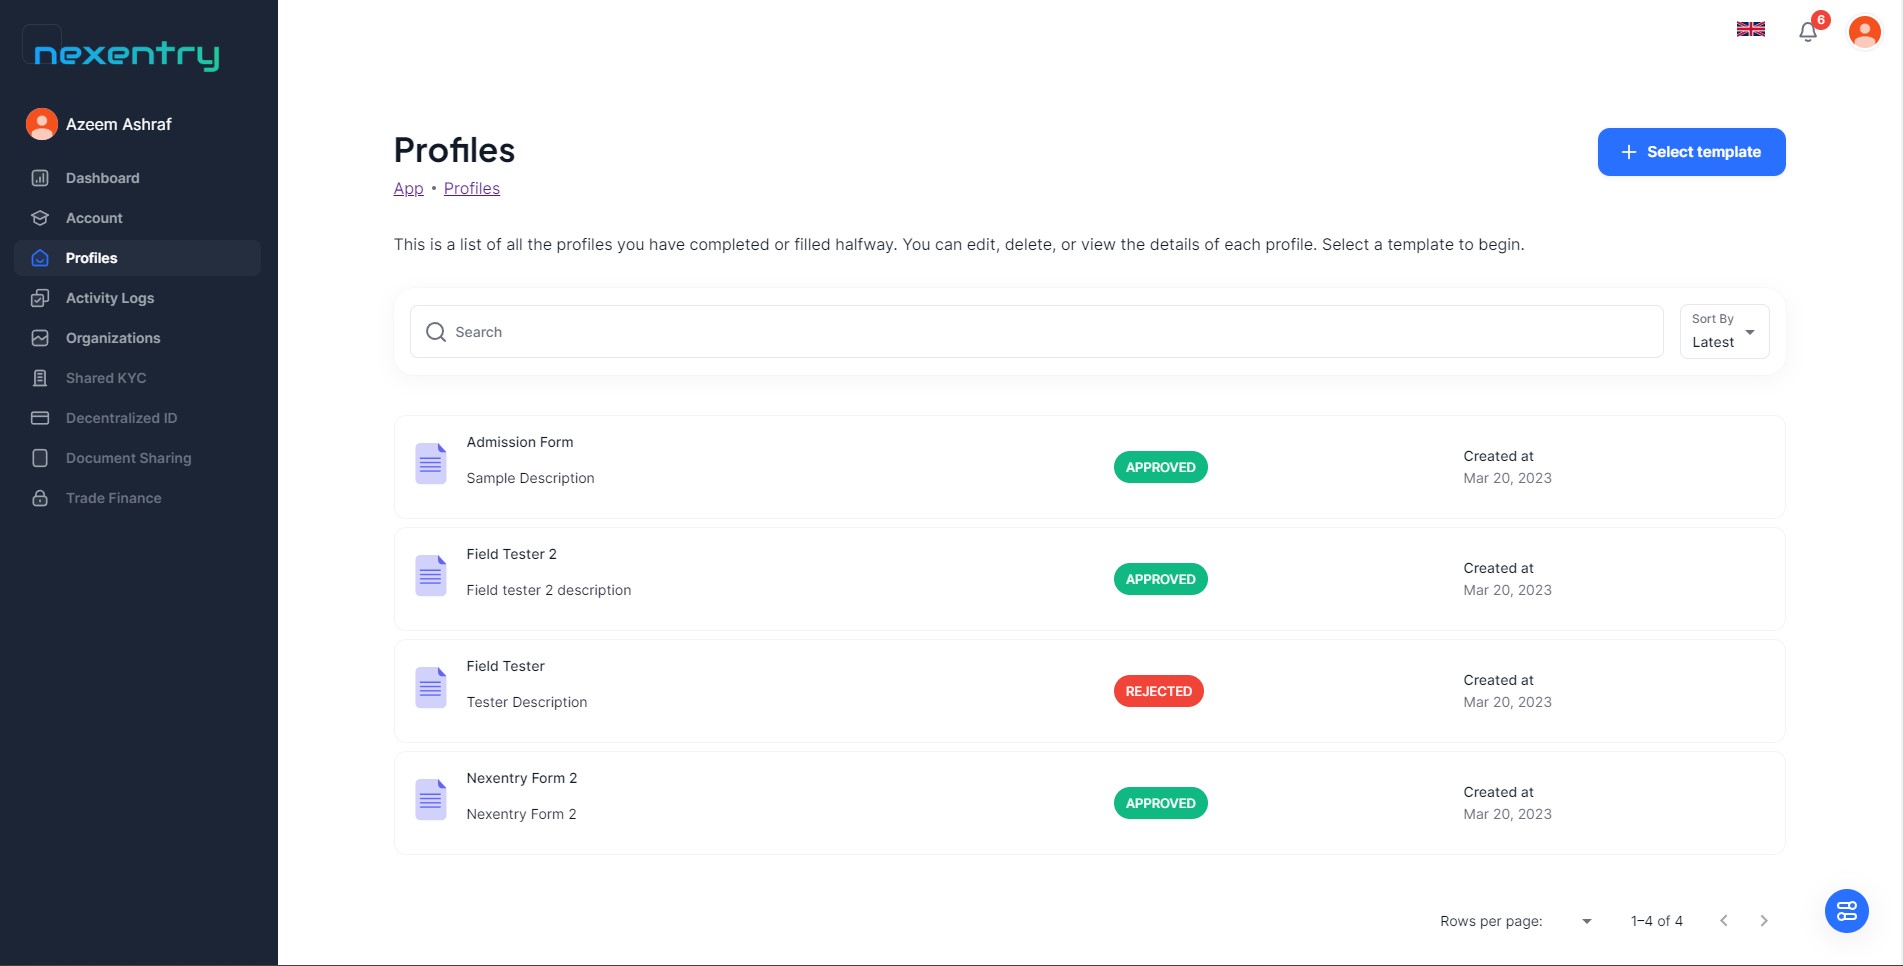Expand the Rows per page dropdown
Viewport: 1903px width, 966px height.
[1586, 921]
